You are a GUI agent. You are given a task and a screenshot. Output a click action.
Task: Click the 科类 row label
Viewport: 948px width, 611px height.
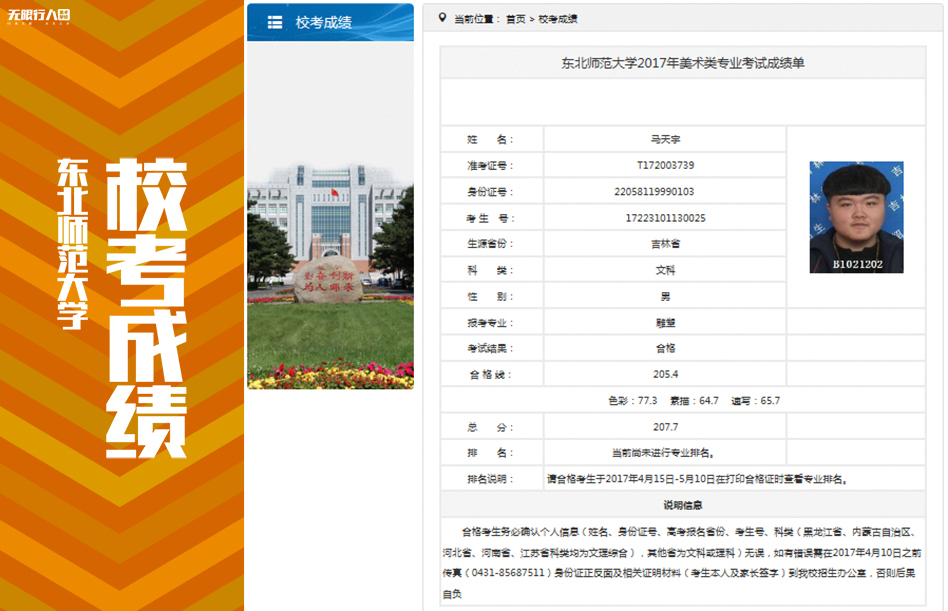click(490, 271)
